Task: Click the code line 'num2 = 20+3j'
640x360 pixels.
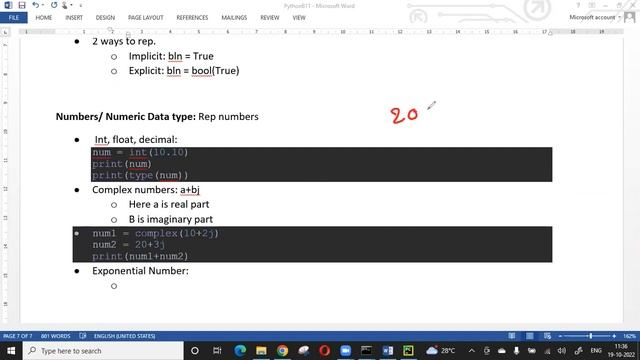Action: pyautogui.click(x=129, y=244)
